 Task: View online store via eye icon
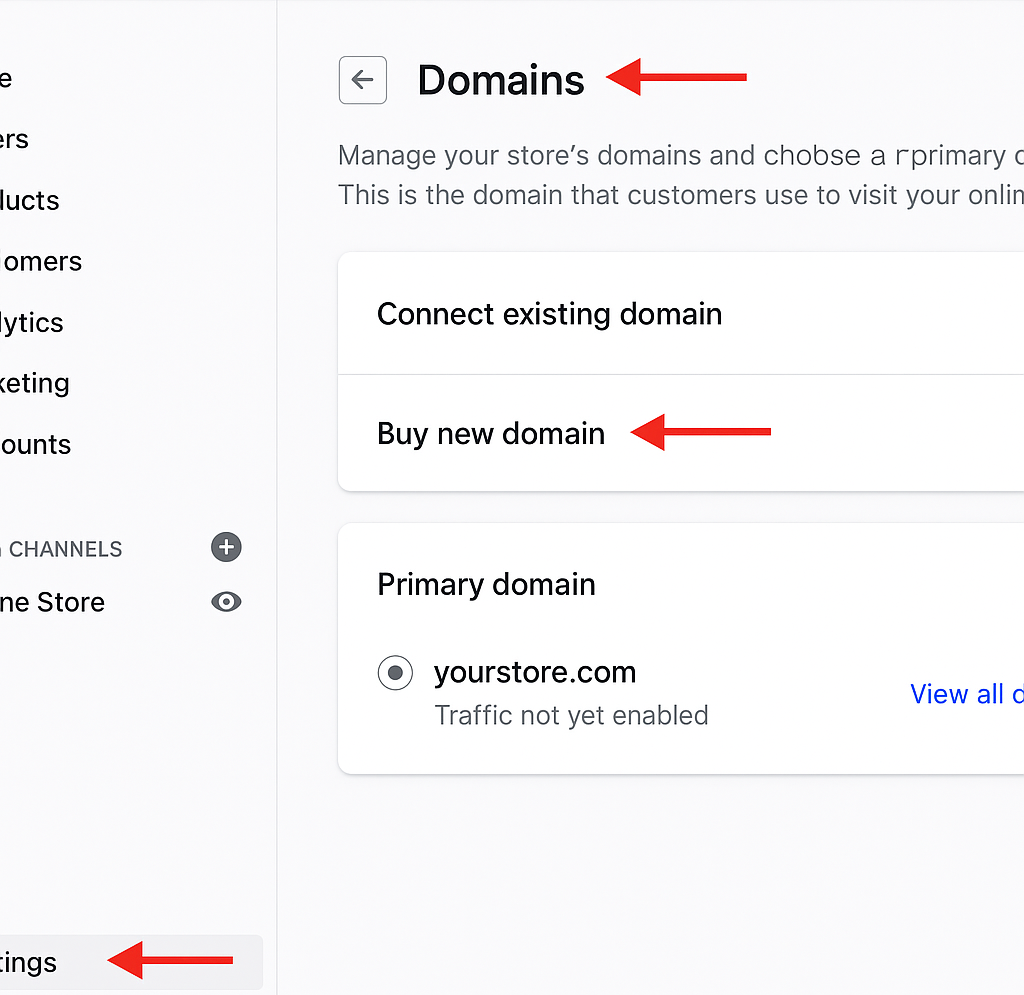coord(227,602)
